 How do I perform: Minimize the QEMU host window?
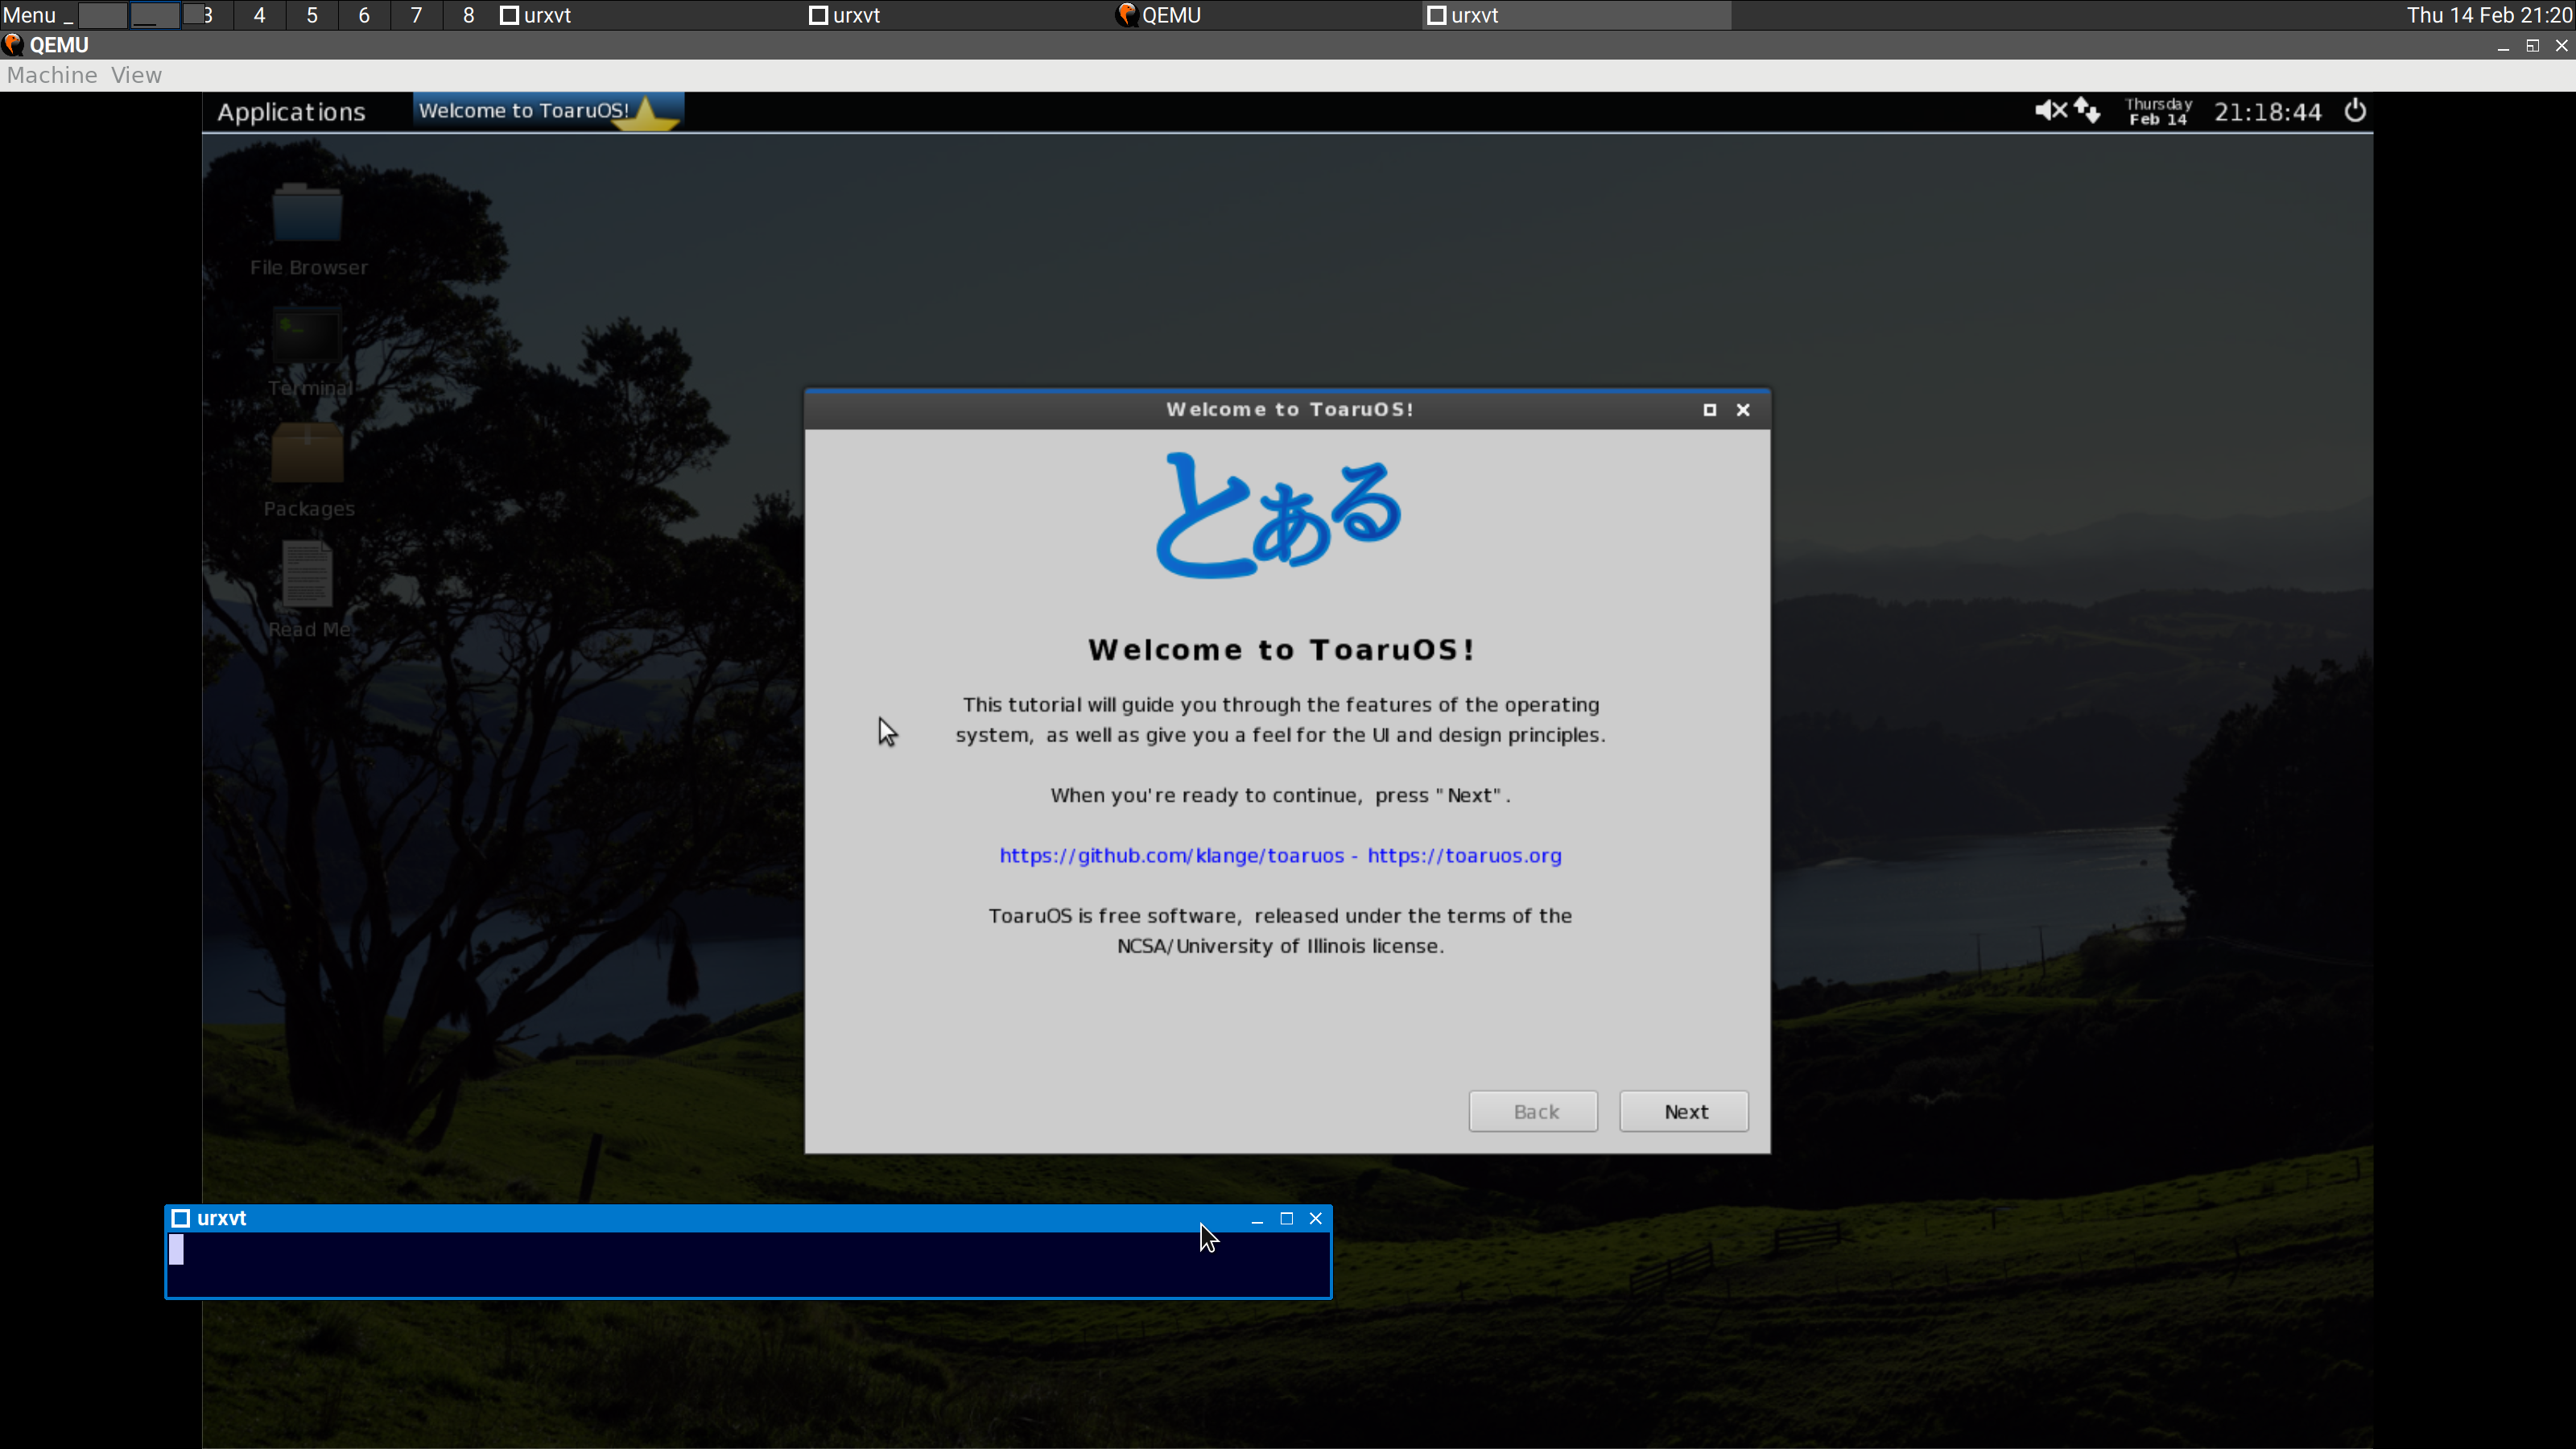[x=2503, y=46]
